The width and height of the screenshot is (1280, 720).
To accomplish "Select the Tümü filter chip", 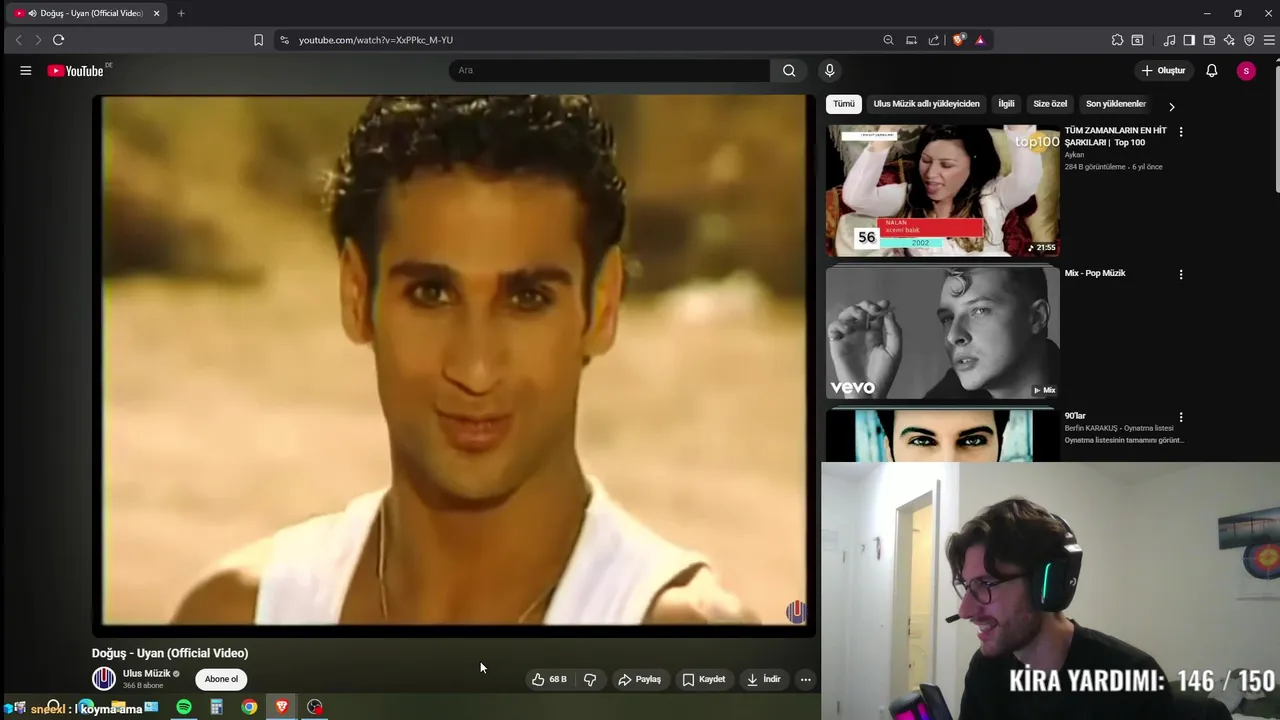I will pyautogui.click(x=844, y=104).
